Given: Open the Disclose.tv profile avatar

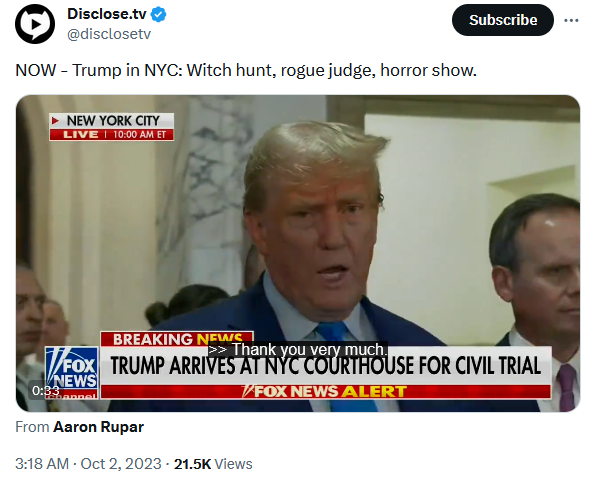Looking at the screenshot, I should pyautogui.click(x=35, y=24).
